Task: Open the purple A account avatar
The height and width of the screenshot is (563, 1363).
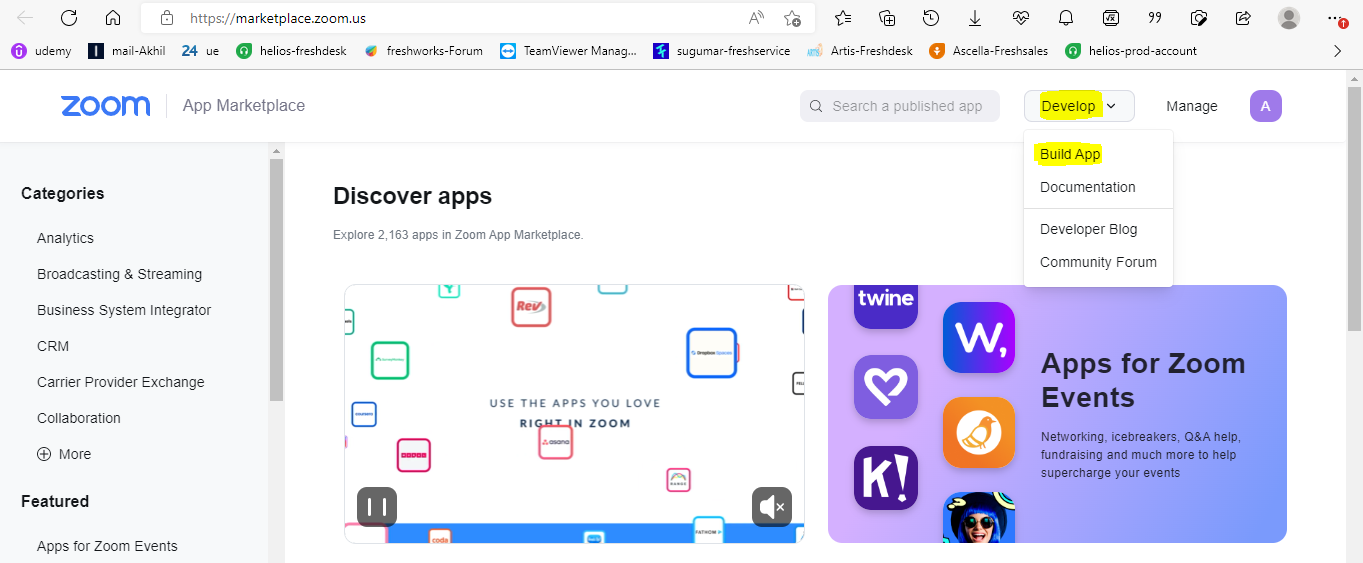Action: tap(1266, 106)
